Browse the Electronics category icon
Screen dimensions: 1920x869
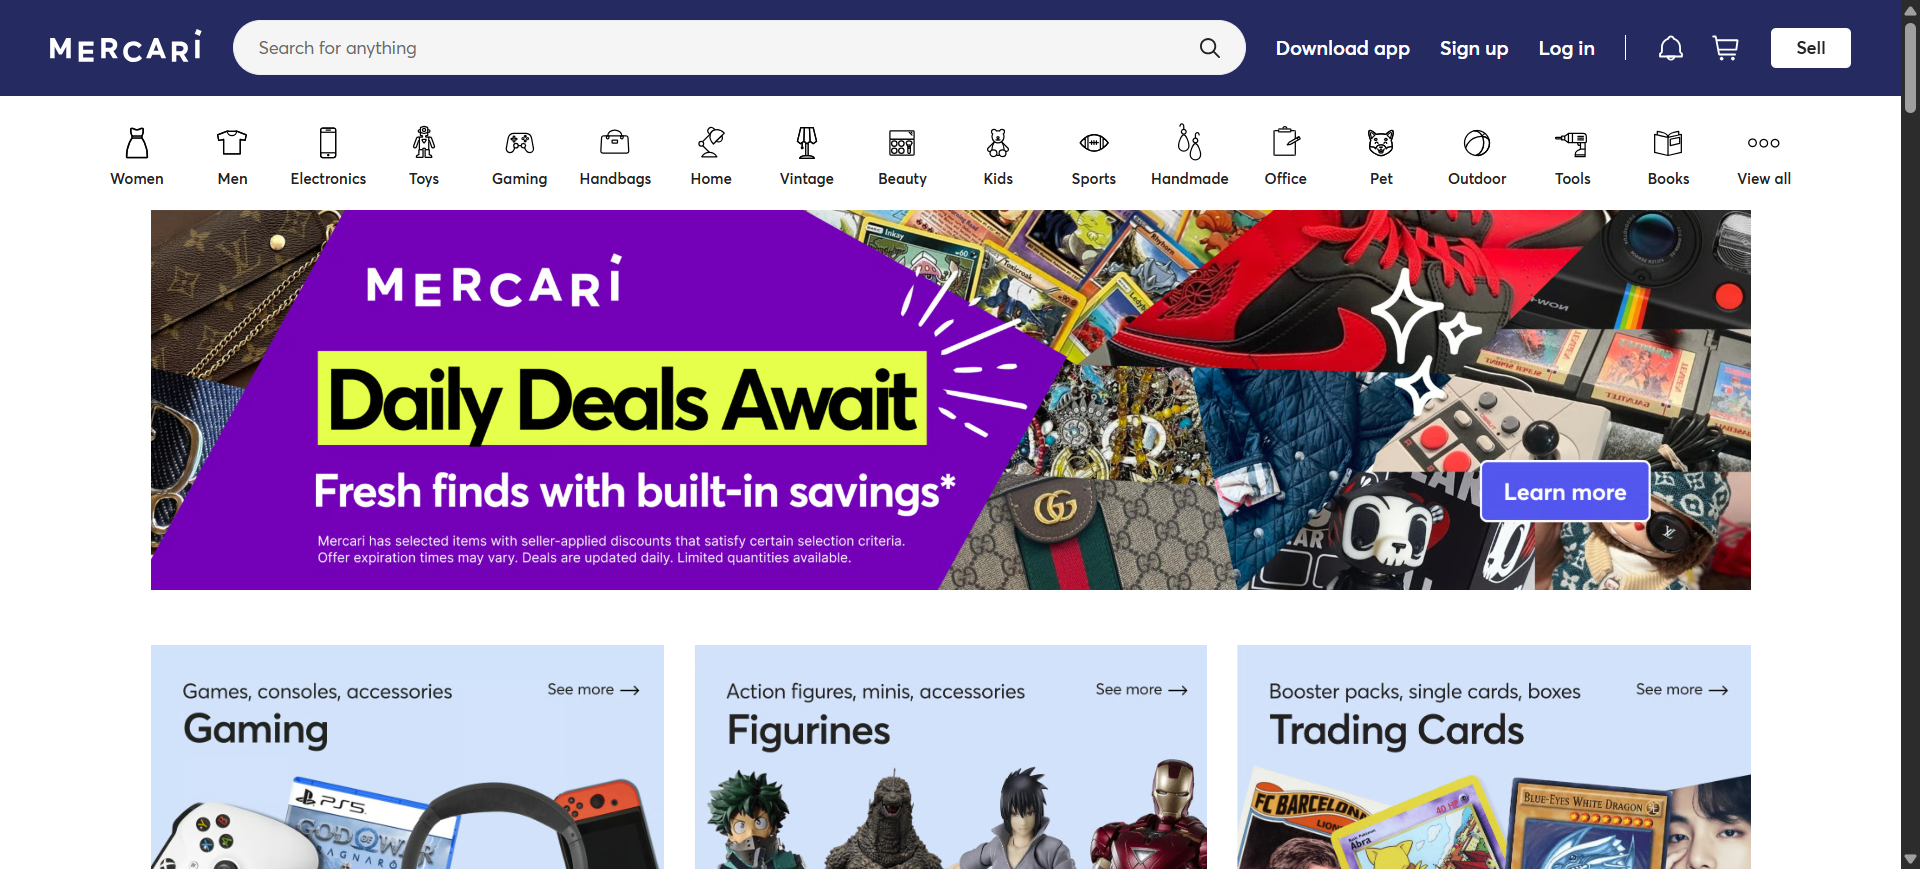click(328, 143)
